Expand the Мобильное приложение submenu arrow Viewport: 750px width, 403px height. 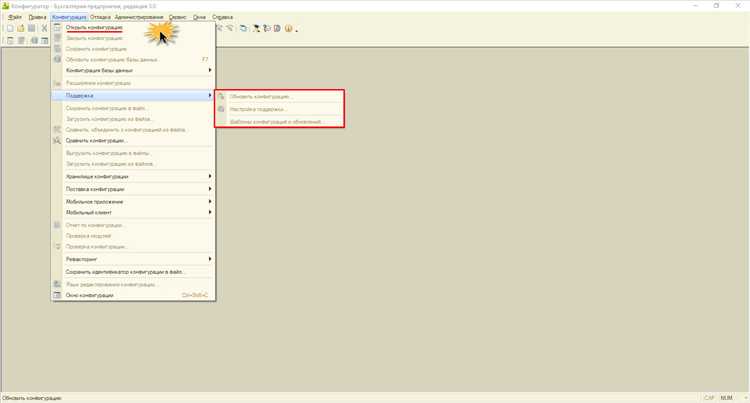coord(210,201)
